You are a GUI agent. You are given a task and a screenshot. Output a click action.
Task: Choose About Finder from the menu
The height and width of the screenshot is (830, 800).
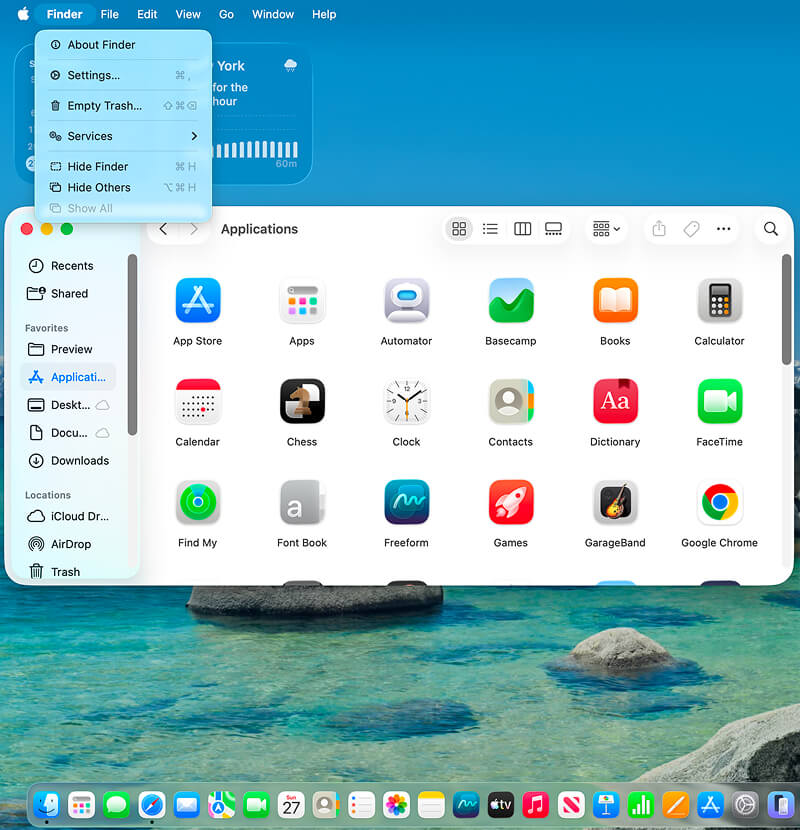coord(123,45)
